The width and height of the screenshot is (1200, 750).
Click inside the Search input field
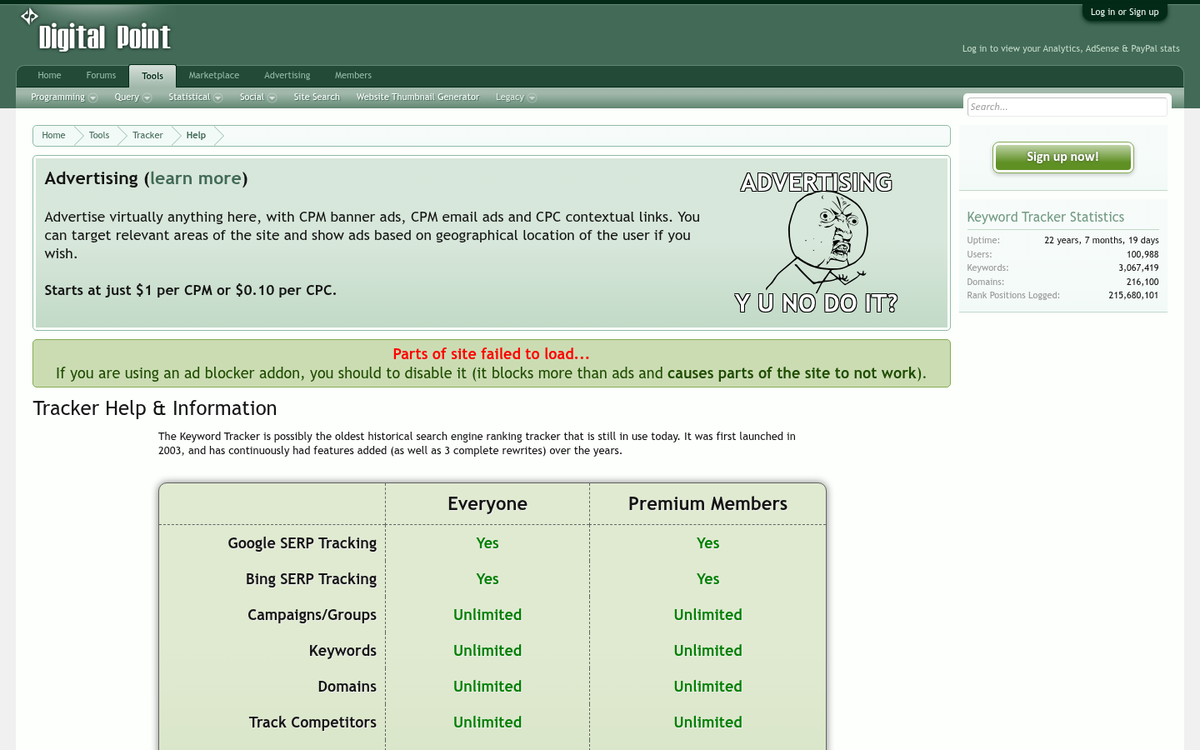click(1066, 106)
